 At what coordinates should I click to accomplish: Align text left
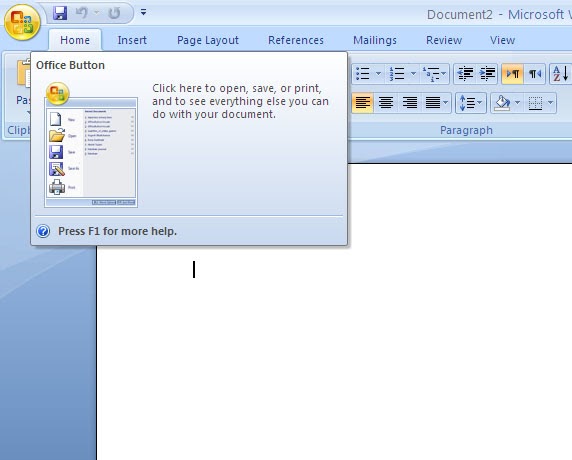tap(363, 103)
